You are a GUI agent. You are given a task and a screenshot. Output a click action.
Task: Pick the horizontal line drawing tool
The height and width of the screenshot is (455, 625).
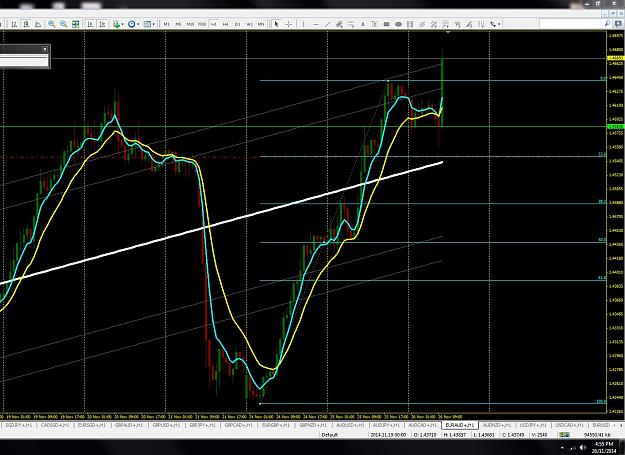(316, 24)
